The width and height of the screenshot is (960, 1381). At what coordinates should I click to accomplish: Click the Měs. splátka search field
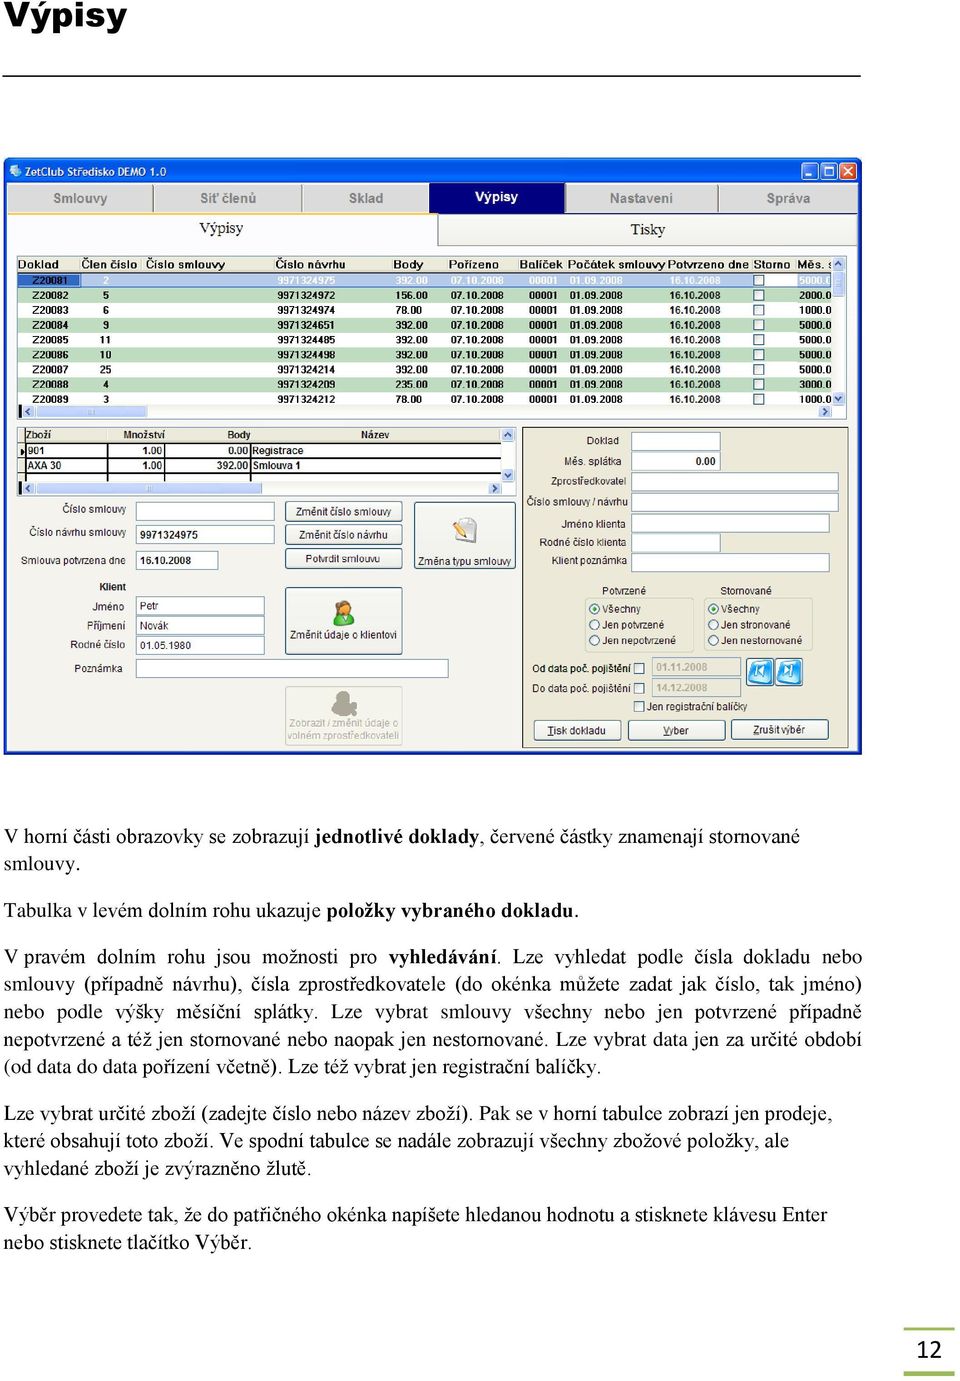tap(676, 461)
